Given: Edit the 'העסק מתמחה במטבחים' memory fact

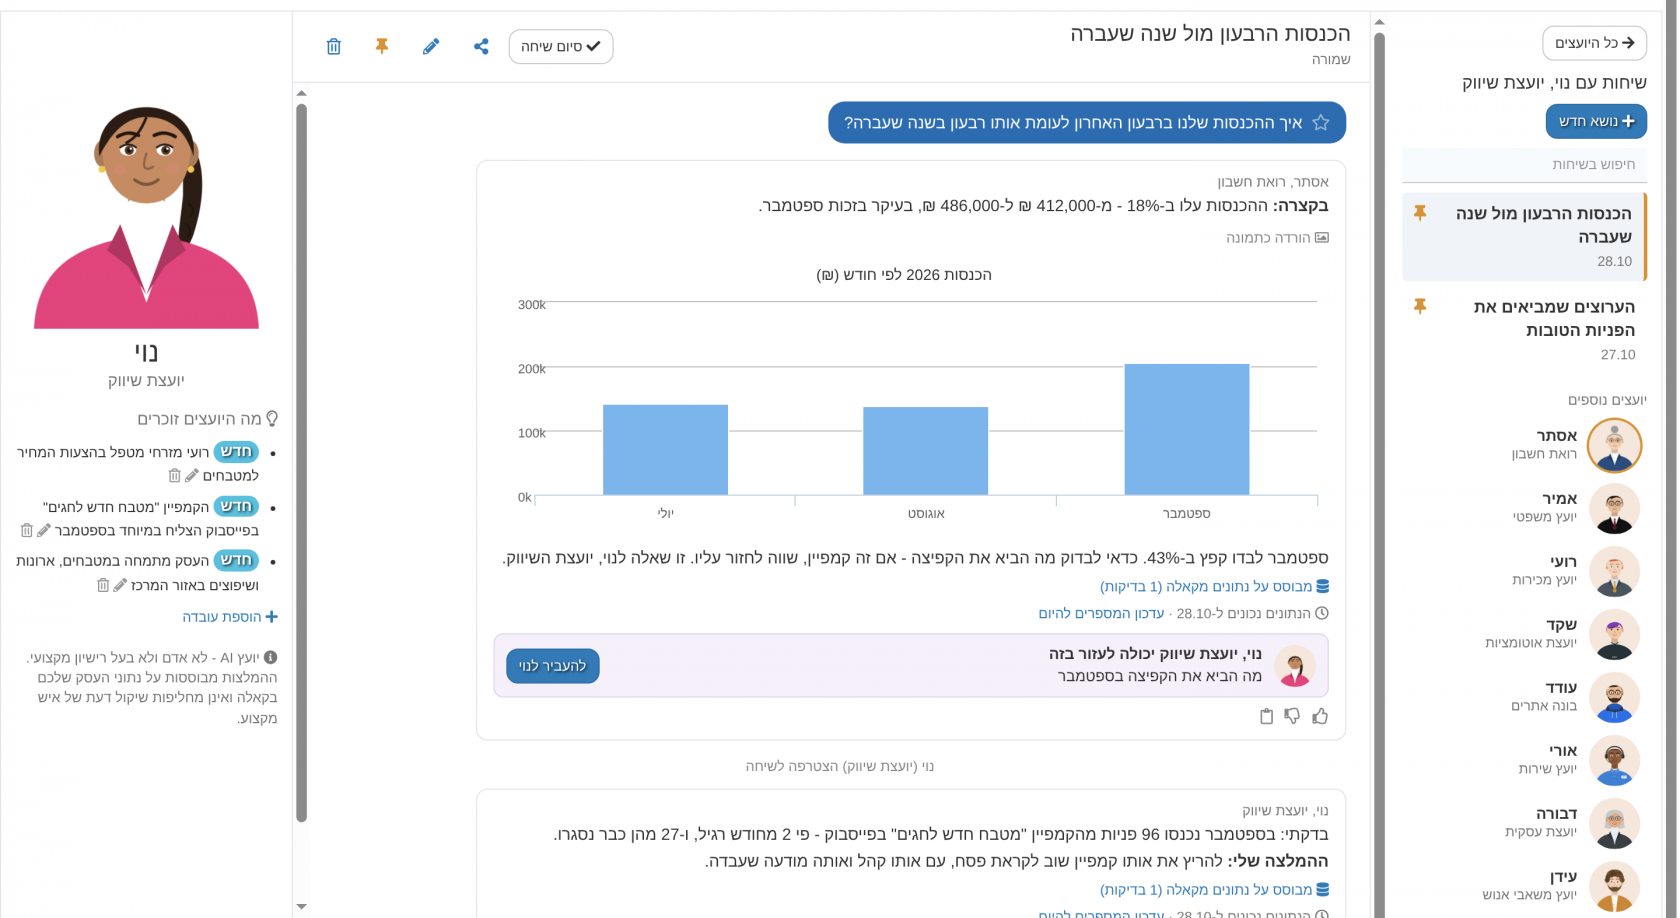Looking at the screenshot, I should coord(120,585).
